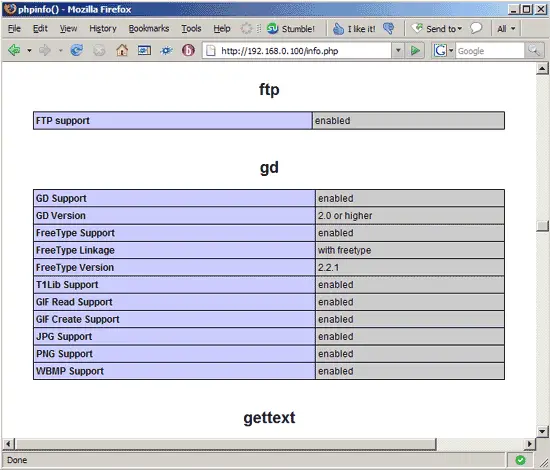The image size is (550, 470).
Task: Click the "Done" status bar text
Action: tap(17, 460)
